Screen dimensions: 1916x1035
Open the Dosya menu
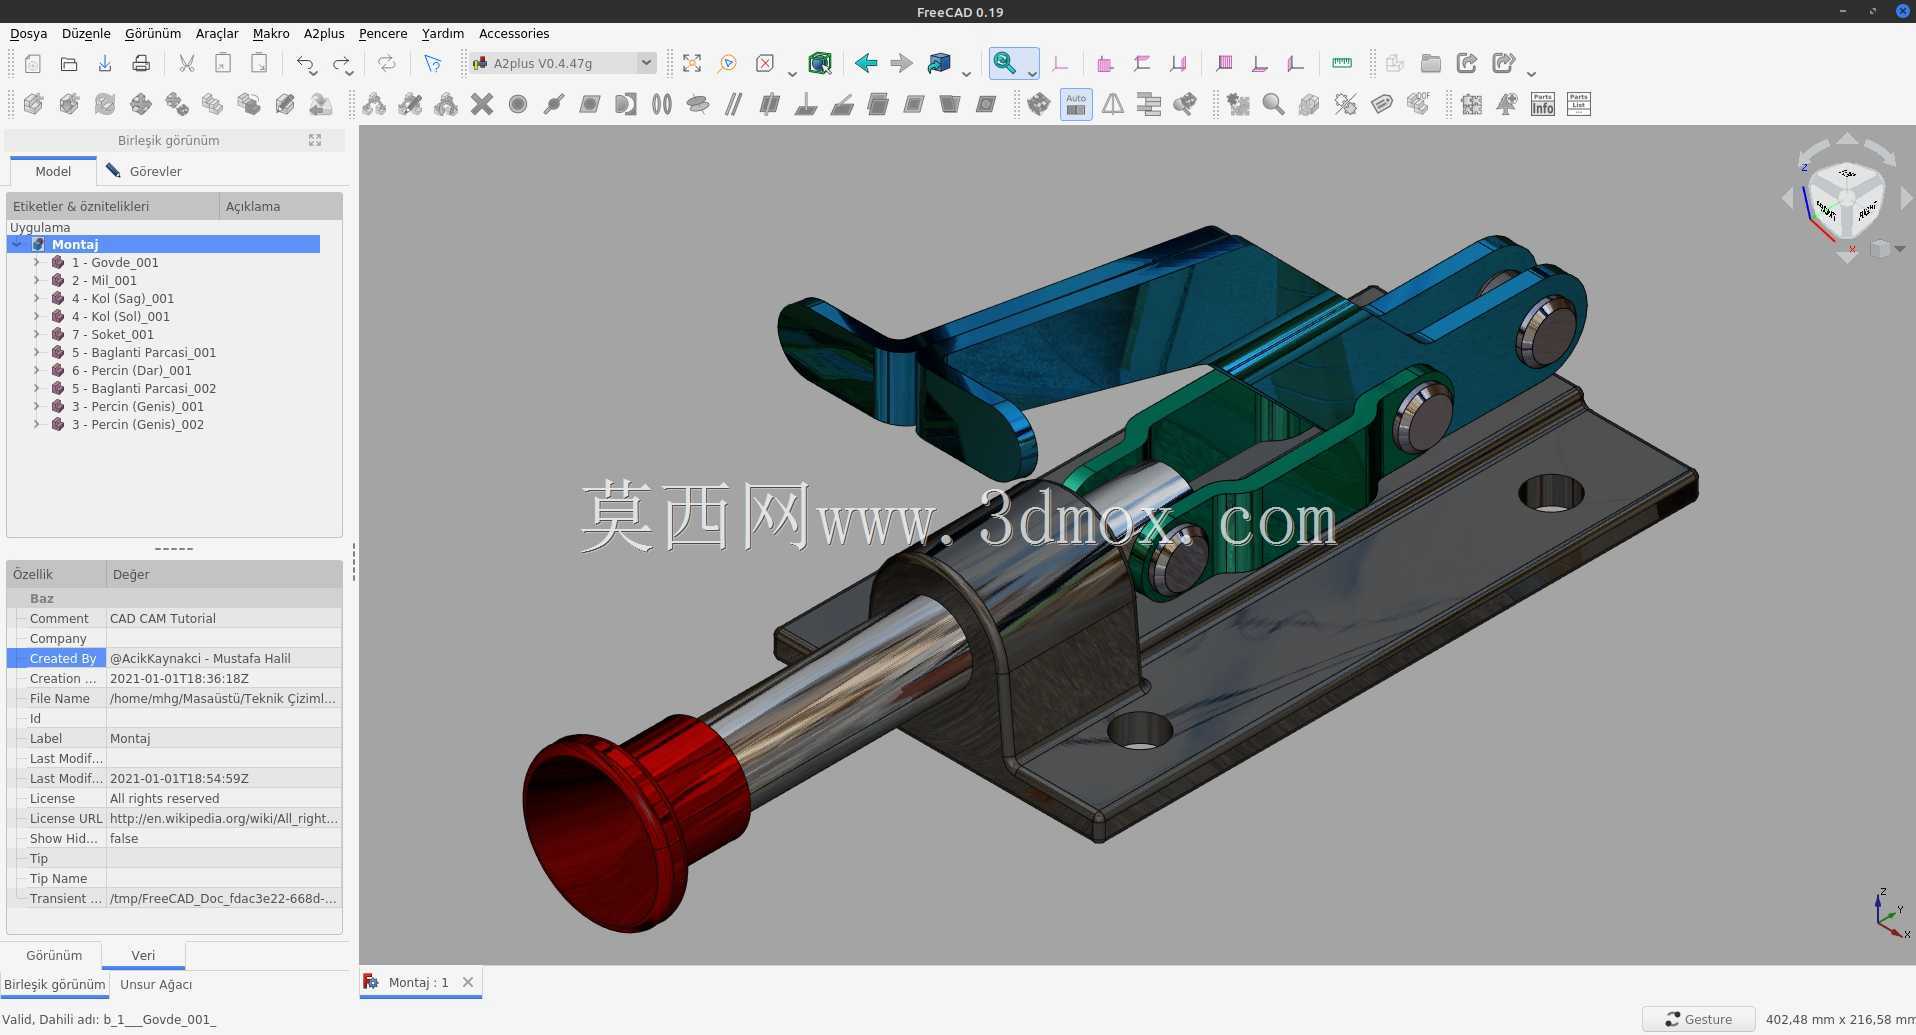[x=28, y=33]
